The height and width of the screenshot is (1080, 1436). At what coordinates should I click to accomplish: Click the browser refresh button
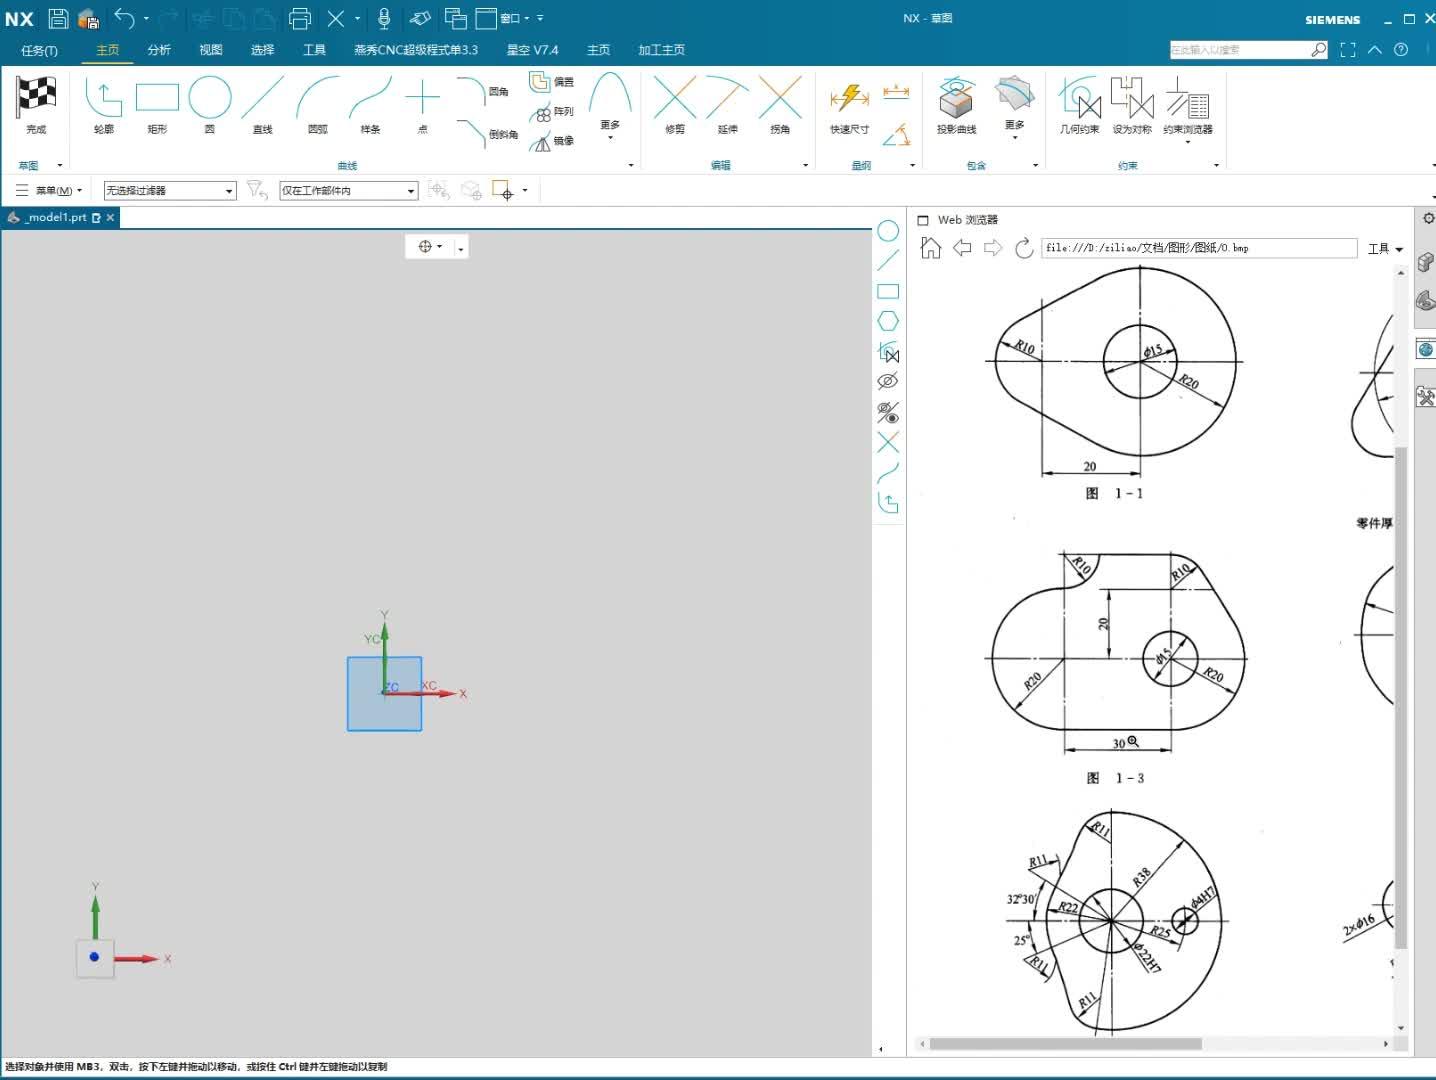[1023, 248]
